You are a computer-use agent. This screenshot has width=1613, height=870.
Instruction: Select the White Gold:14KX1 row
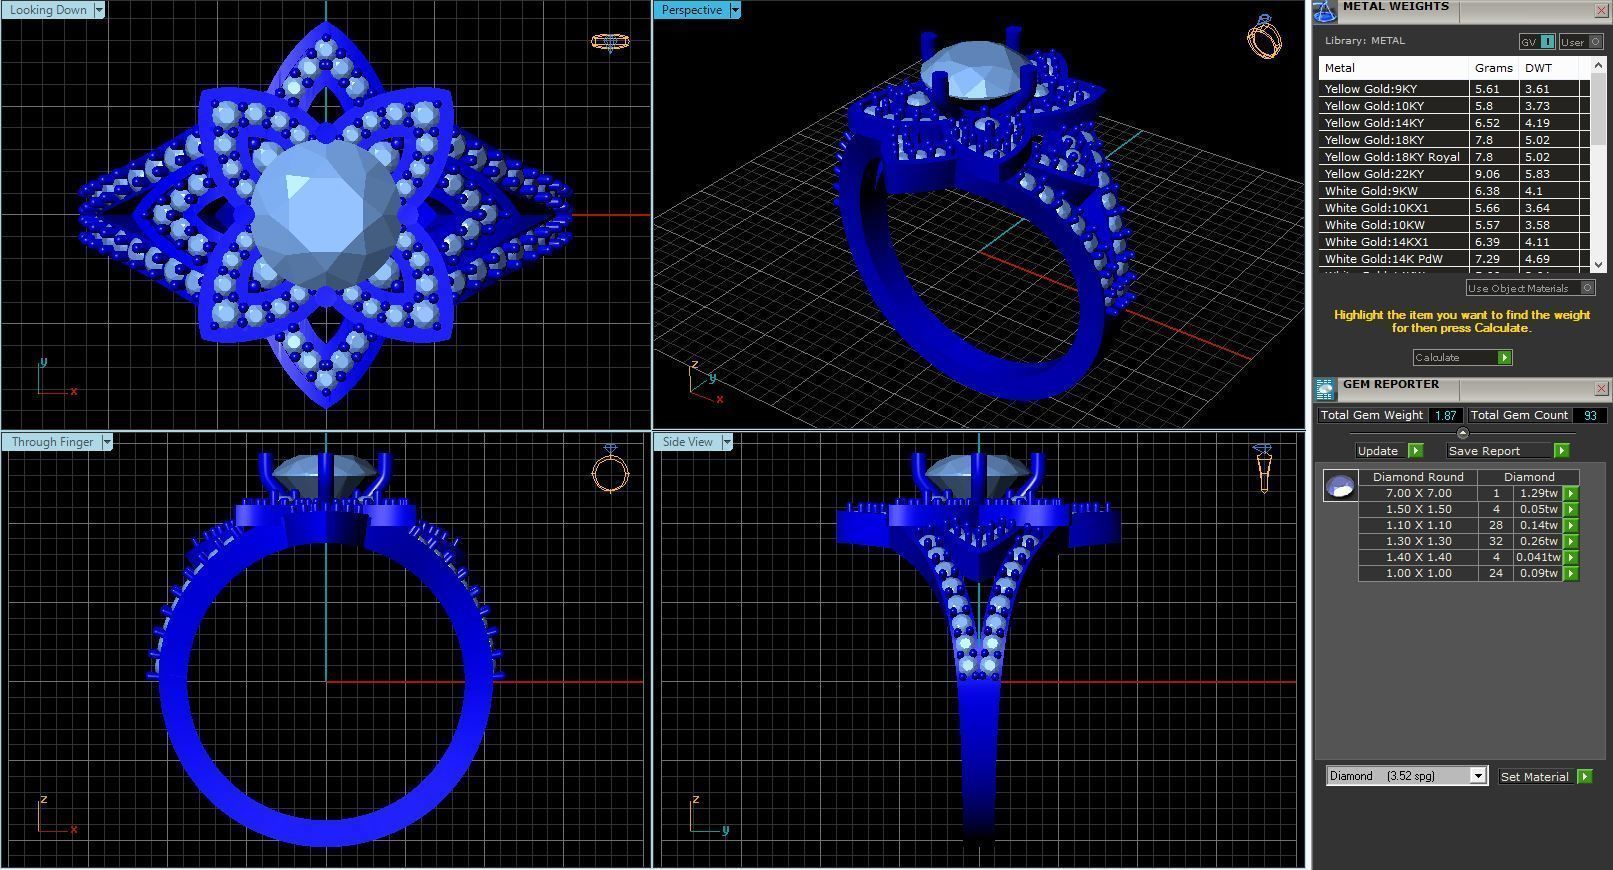tap(1454, 242)
